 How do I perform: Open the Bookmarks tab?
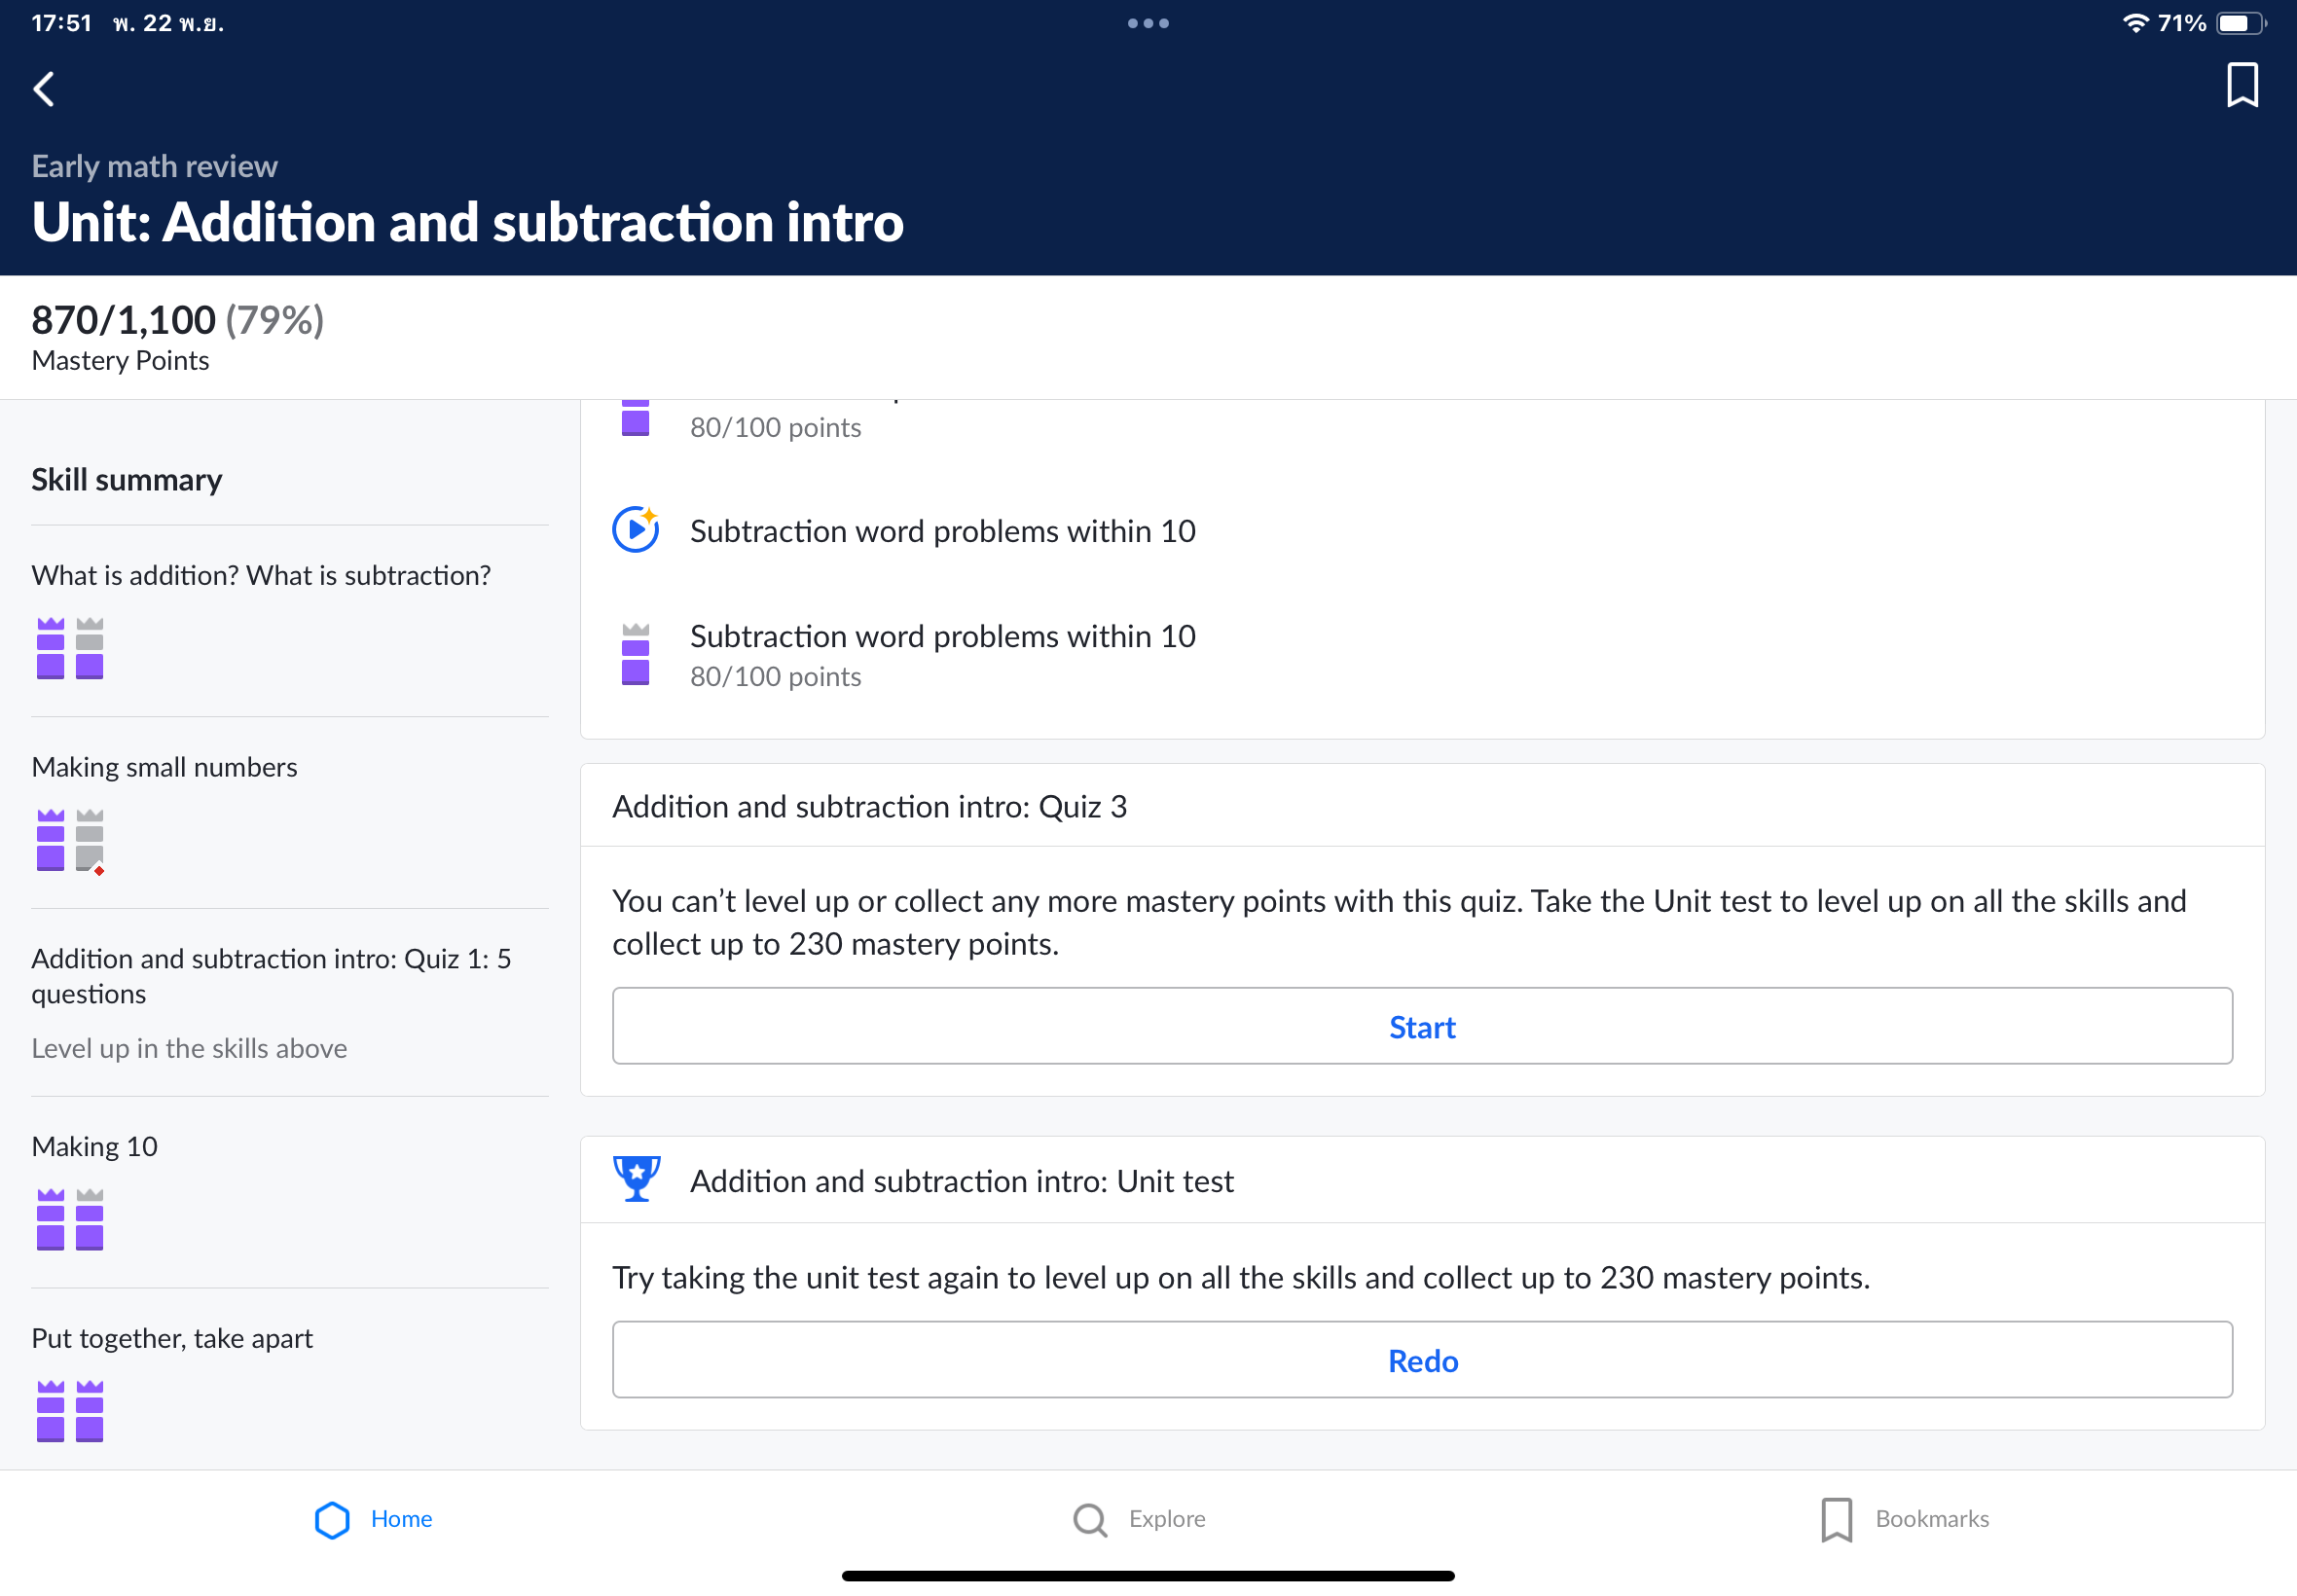(1905, 1519)
